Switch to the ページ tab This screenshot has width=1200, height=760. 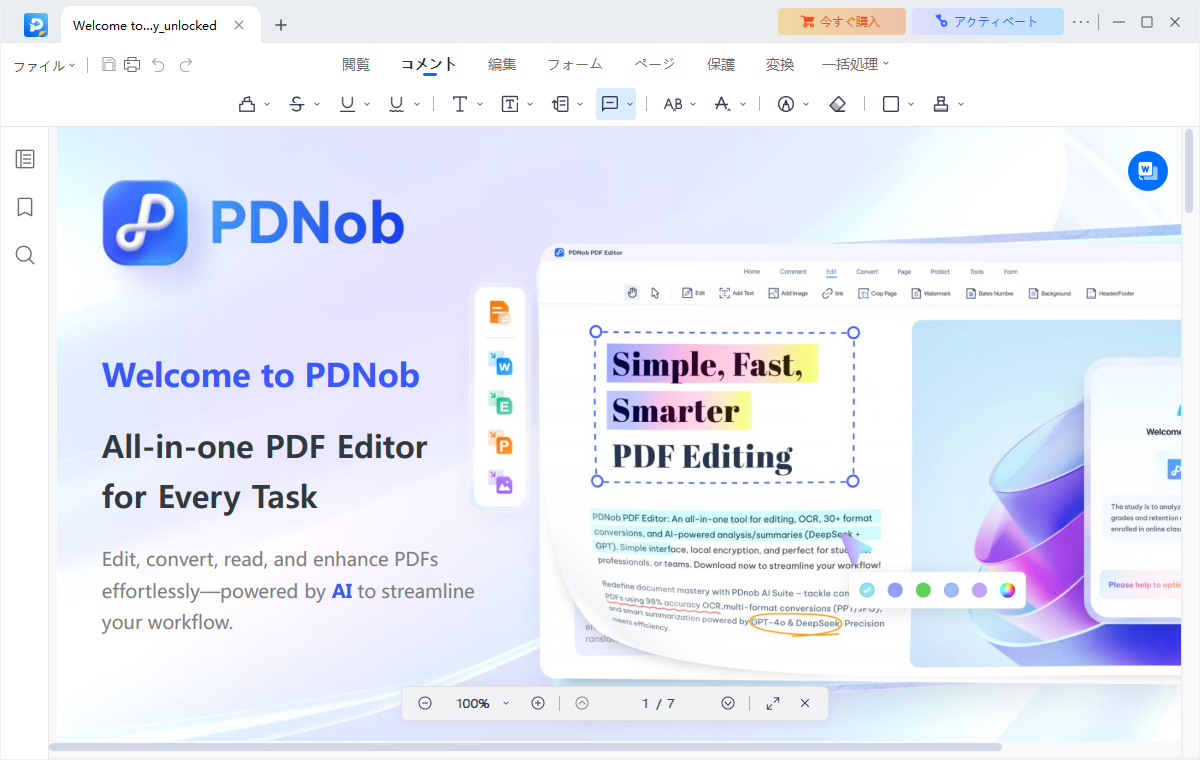pyautogui.click(x=655, y=64)
